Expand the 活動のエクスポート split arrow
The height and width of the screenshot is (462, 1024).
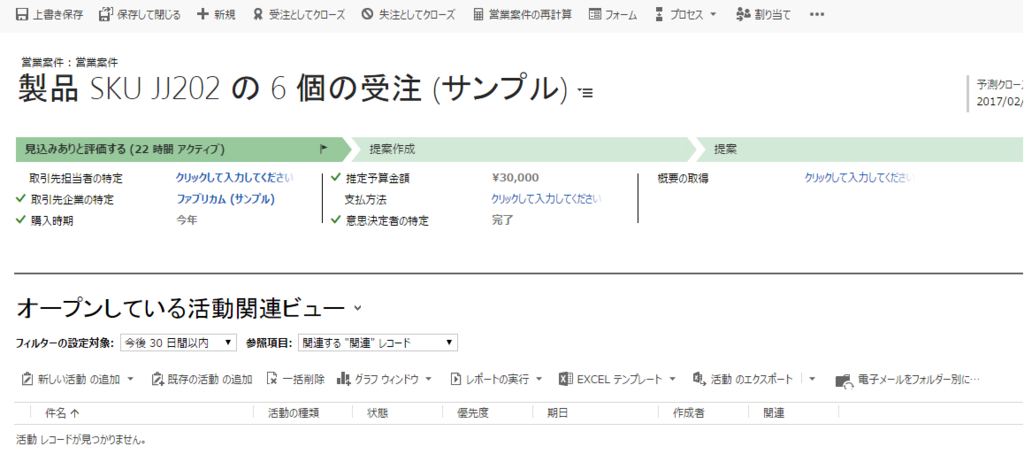coord(812,379)
